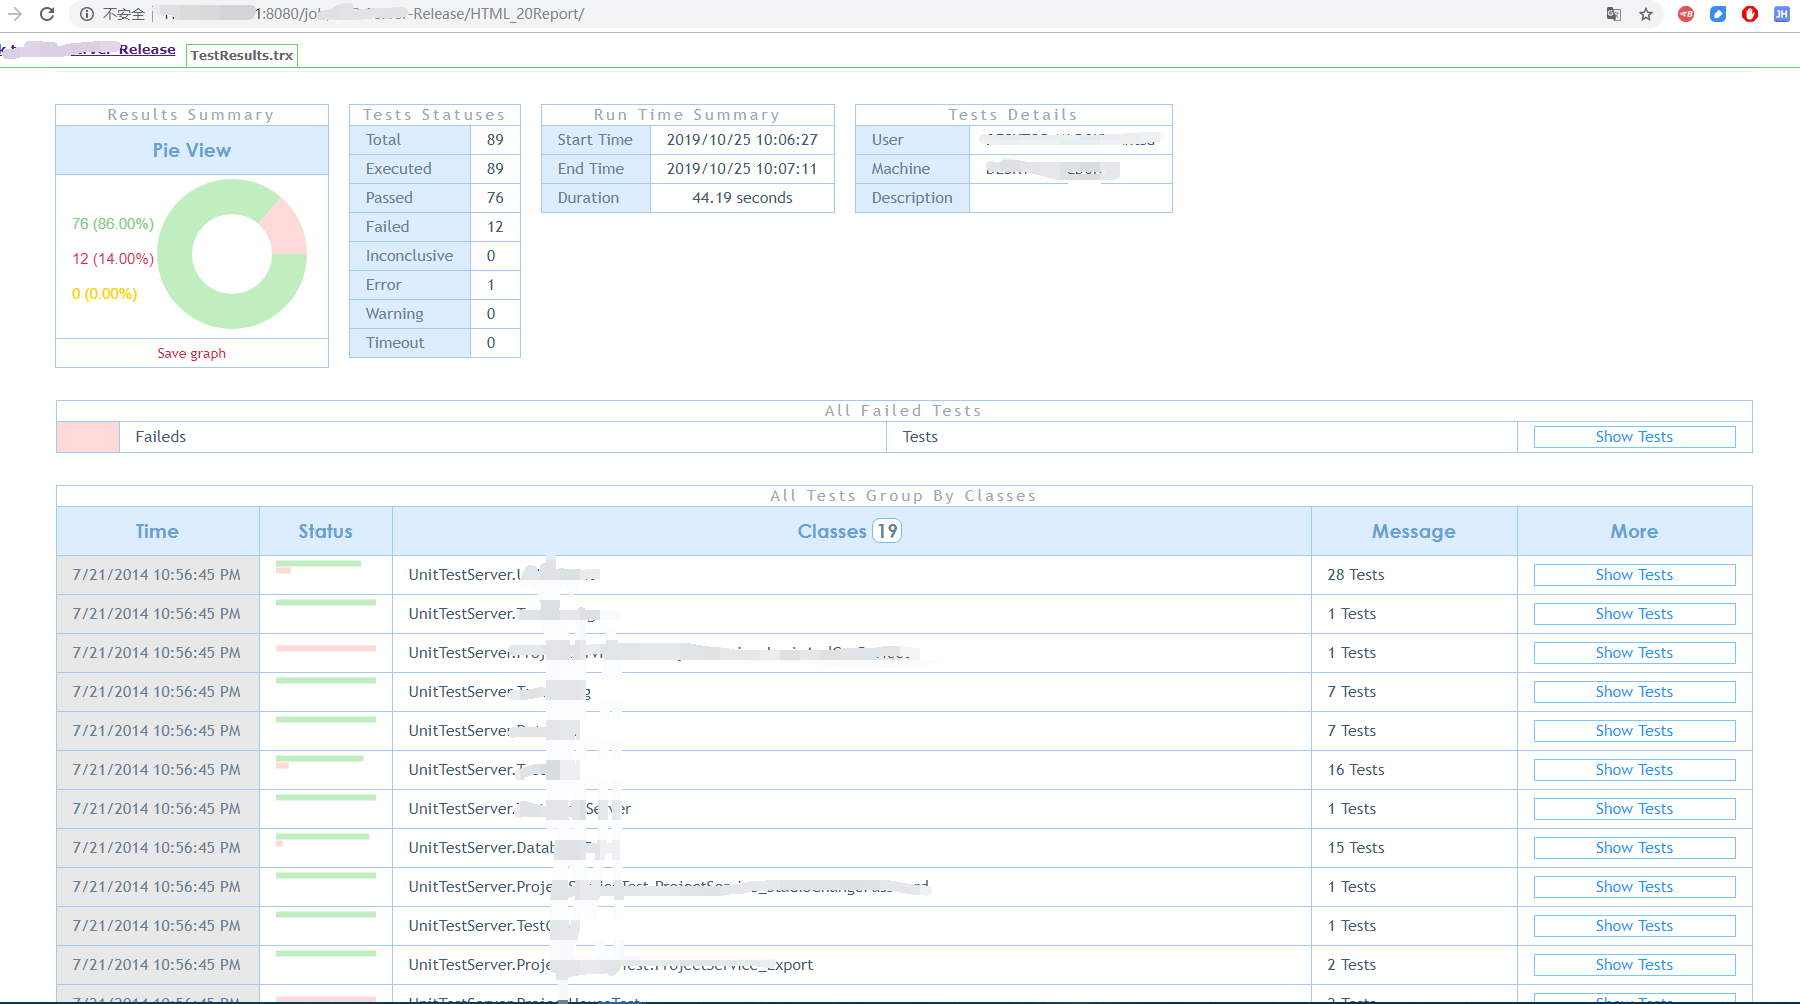1800x1004 pixels.
Task: Show tests for the 28 Tests class
Action: click(x=1634, y=575)
